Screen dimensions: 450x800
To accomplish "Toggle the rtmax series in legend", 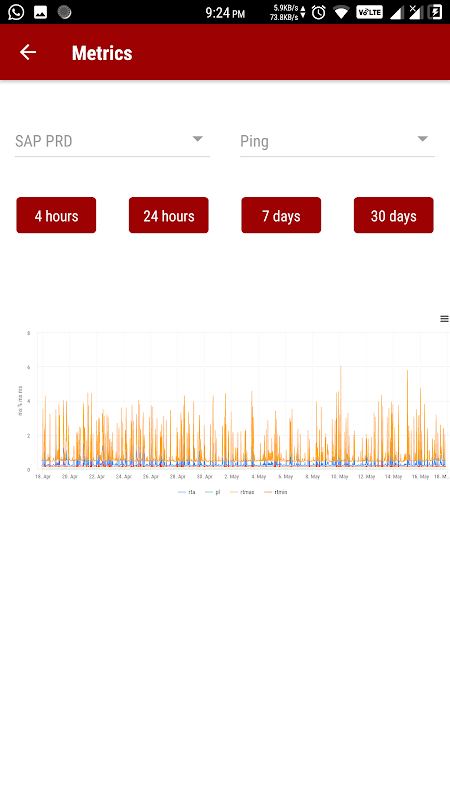I will (242, 492).
